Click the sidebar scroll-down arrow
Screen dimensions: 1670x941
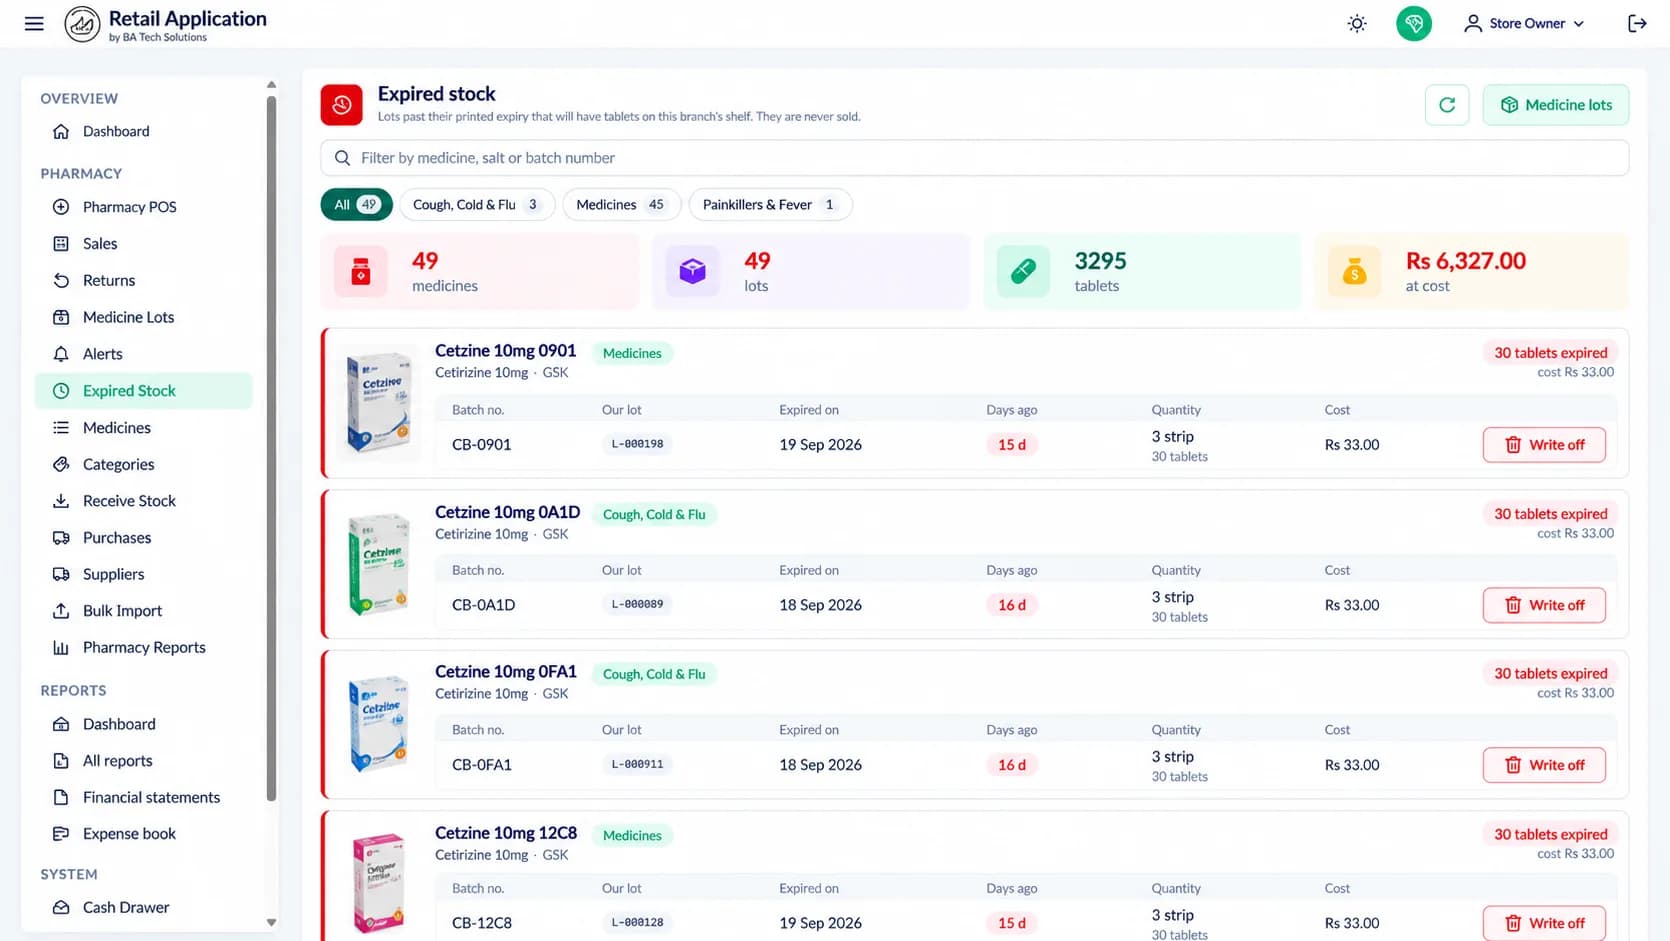(271, 923)
